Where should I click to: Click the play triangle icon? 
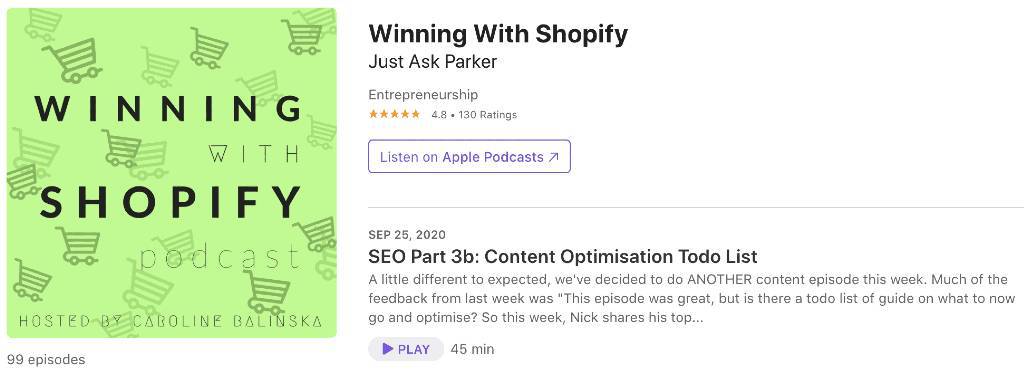(388, 349)
